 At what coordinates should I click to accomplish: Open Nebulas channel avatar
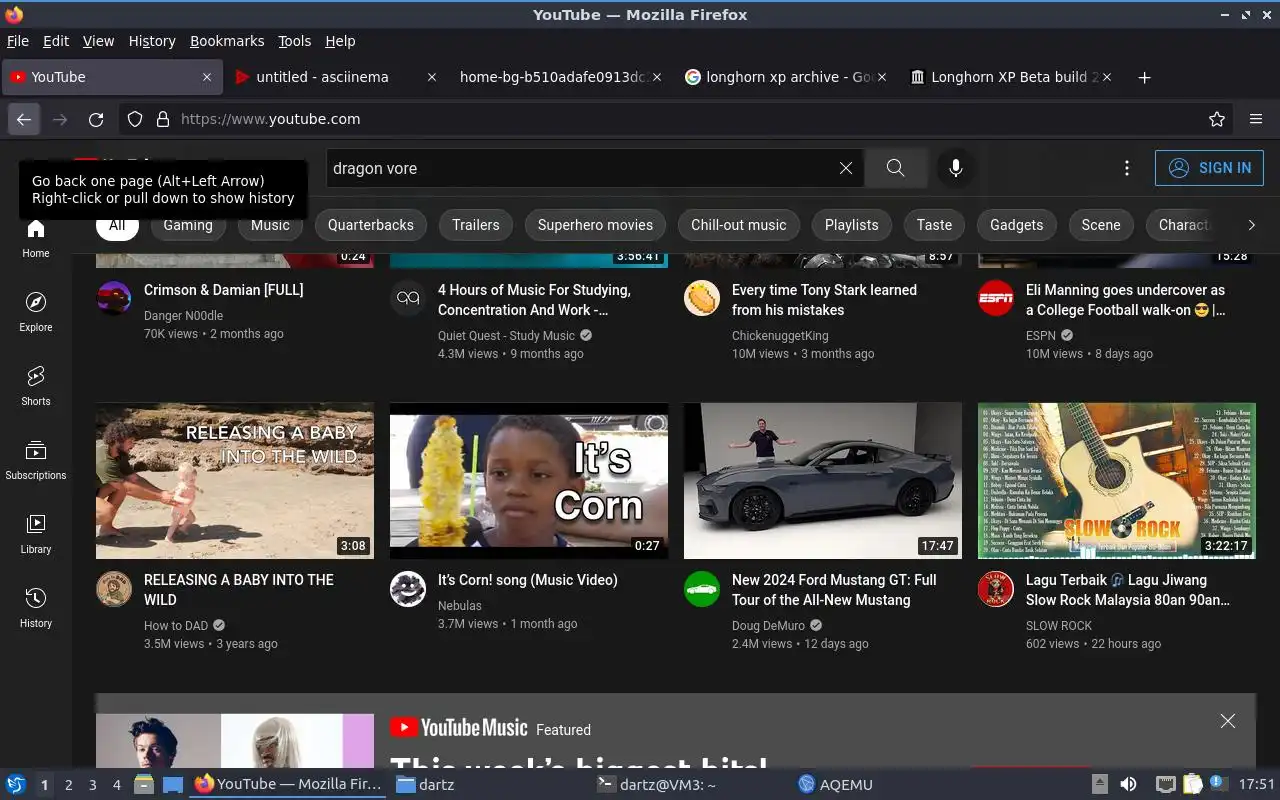pyautogui.click(x=408, y=589)
